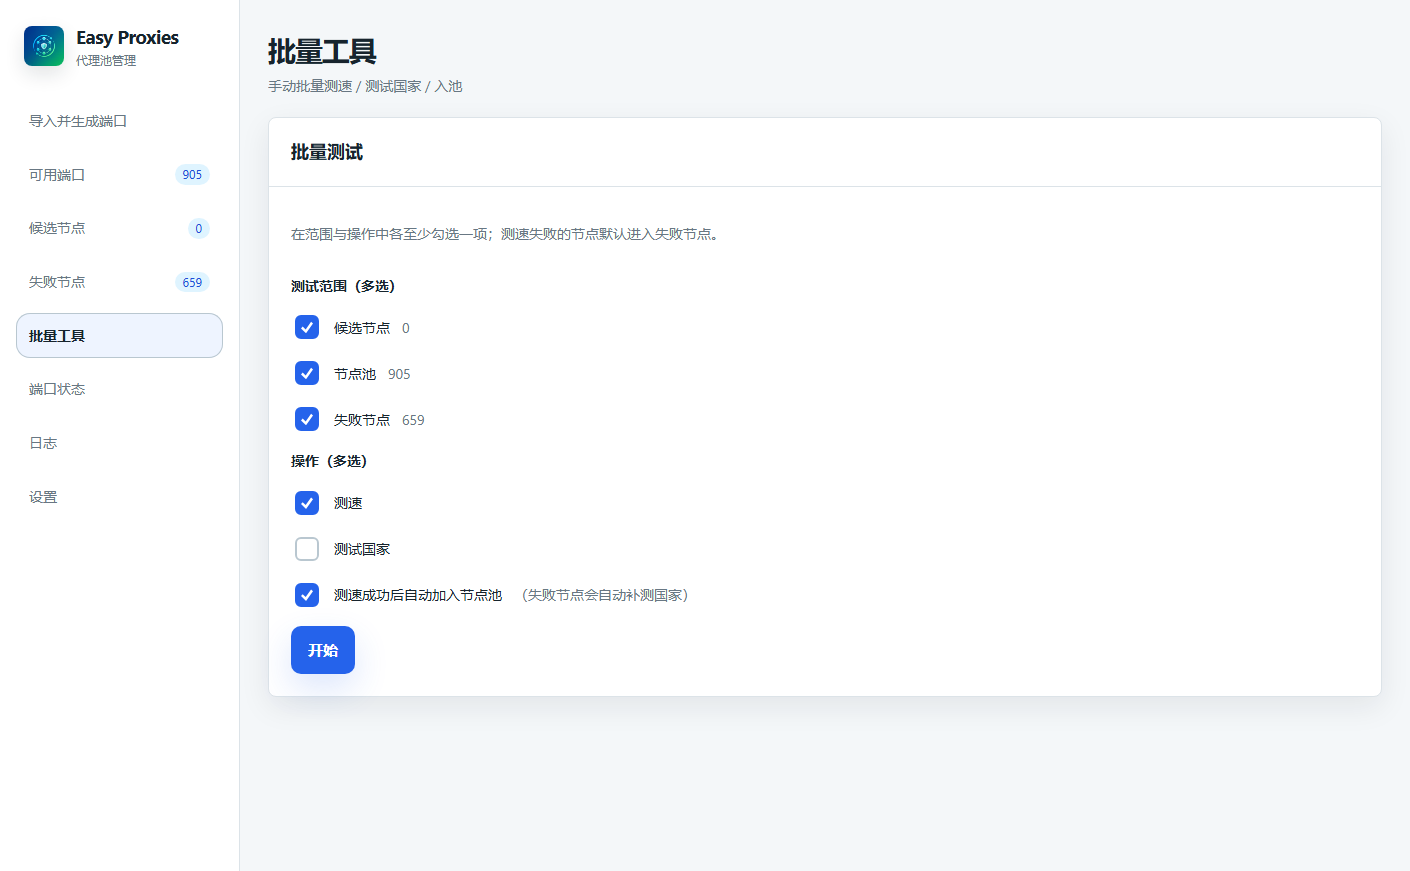Click the 批量测试 card title

327,152
